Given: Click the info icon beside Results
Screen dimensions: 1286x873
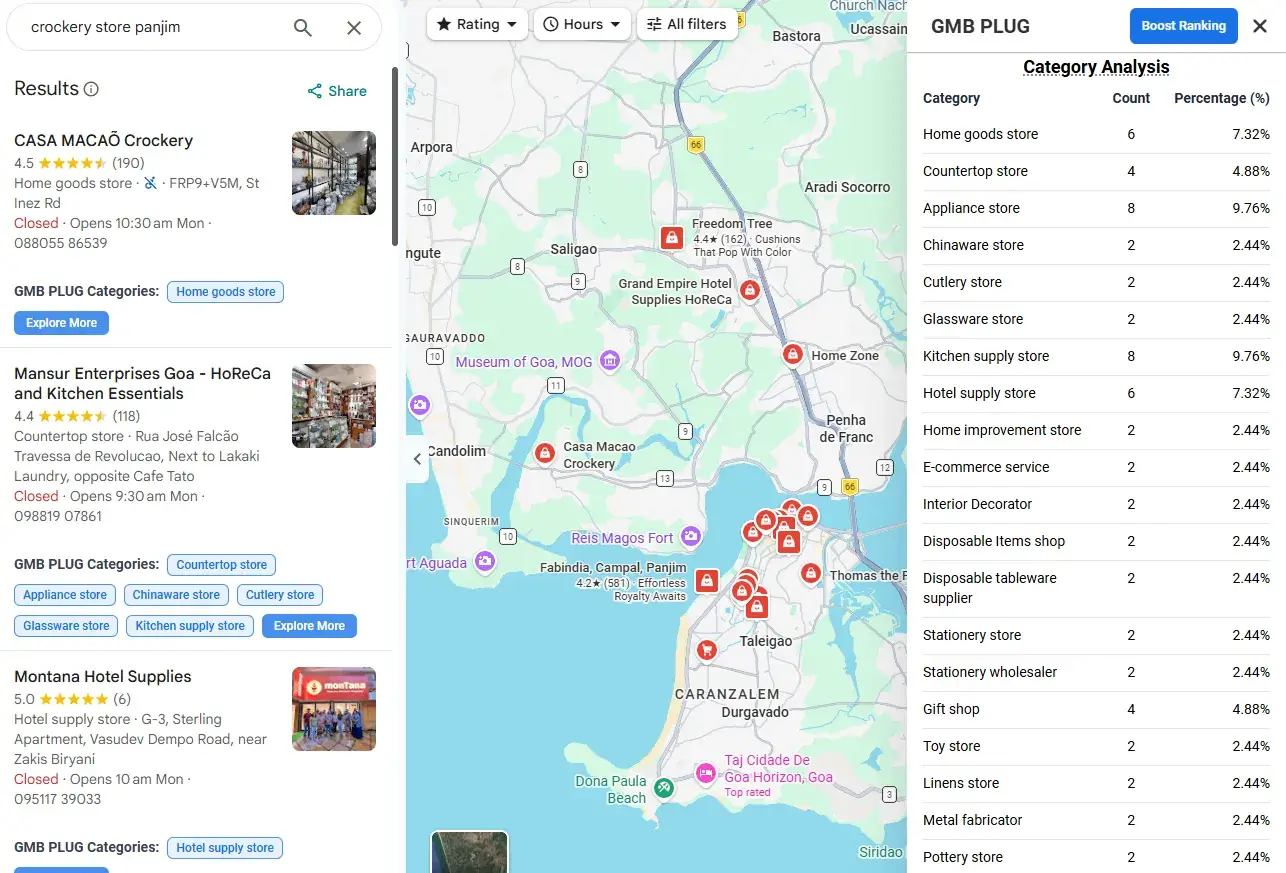Looking at the screenshot, I should [91, 89].
